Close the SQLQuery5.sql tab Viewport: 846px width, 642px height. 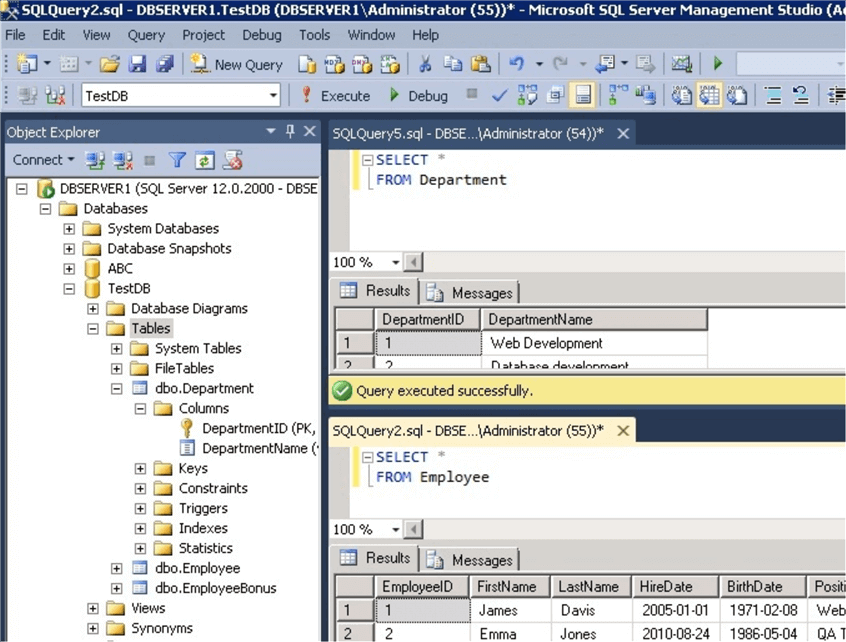point(623,133)
